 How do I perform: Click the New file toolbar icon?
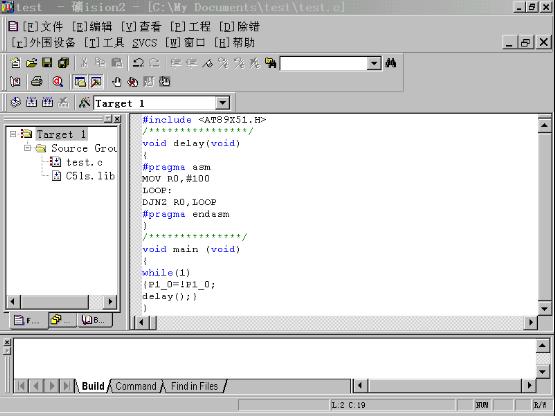click(x=15, y=63)
